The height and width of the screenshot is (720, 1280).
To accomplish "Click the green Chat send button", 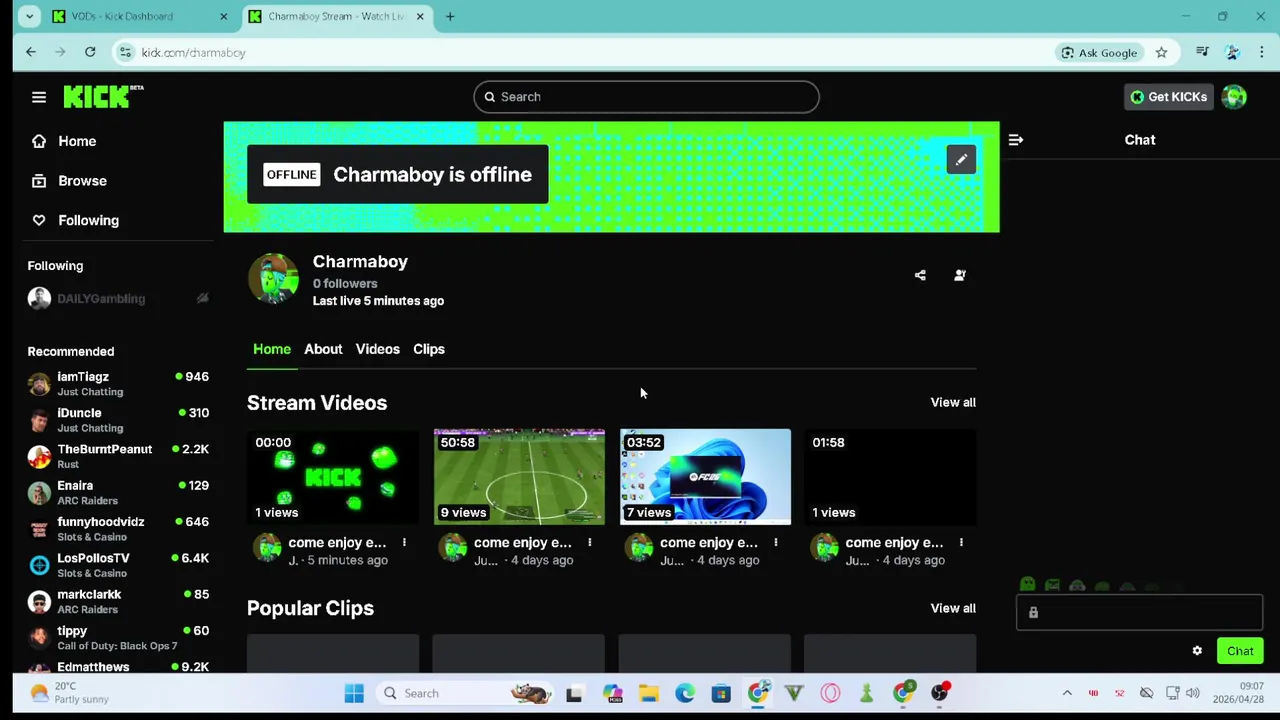I will [x=1240, y=651].
